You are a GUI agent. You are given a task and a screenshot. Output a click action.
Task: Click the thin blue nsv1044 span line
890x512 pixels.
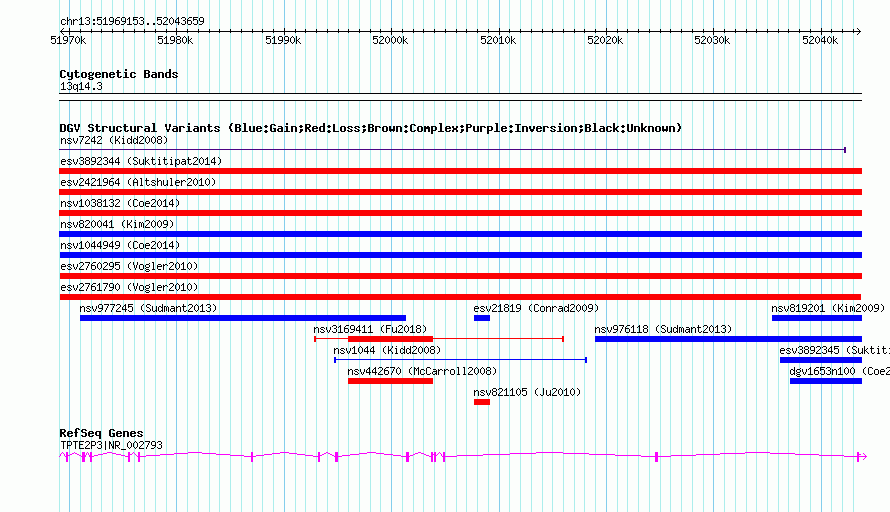pos(460,360)
